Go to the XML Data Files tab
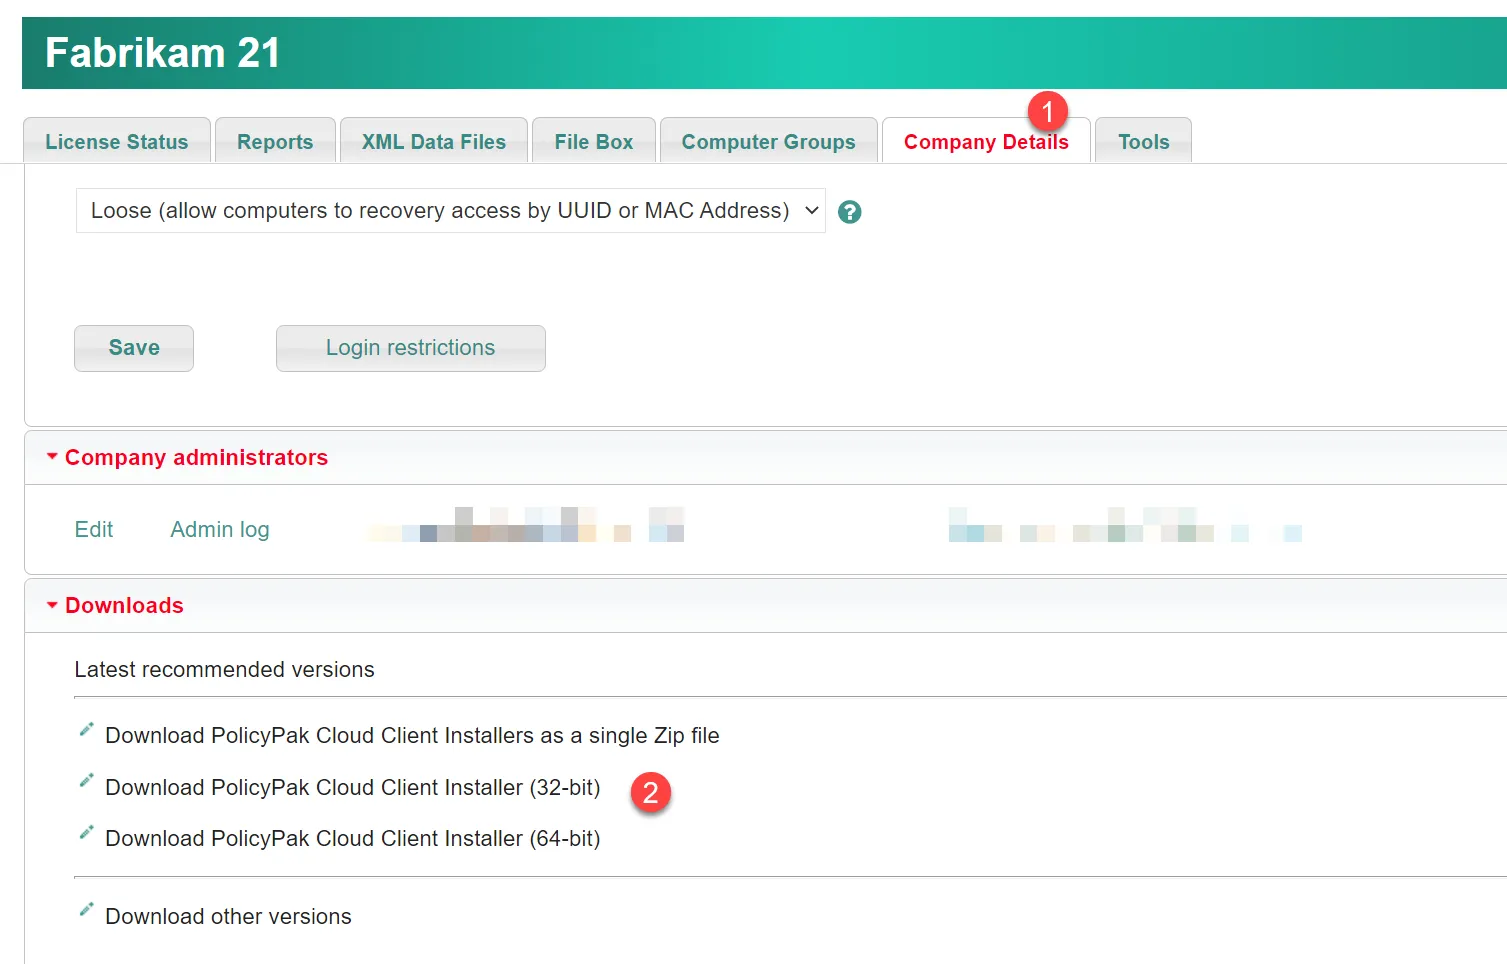The height and width of the screenshot is (964, 1507). 433,142
